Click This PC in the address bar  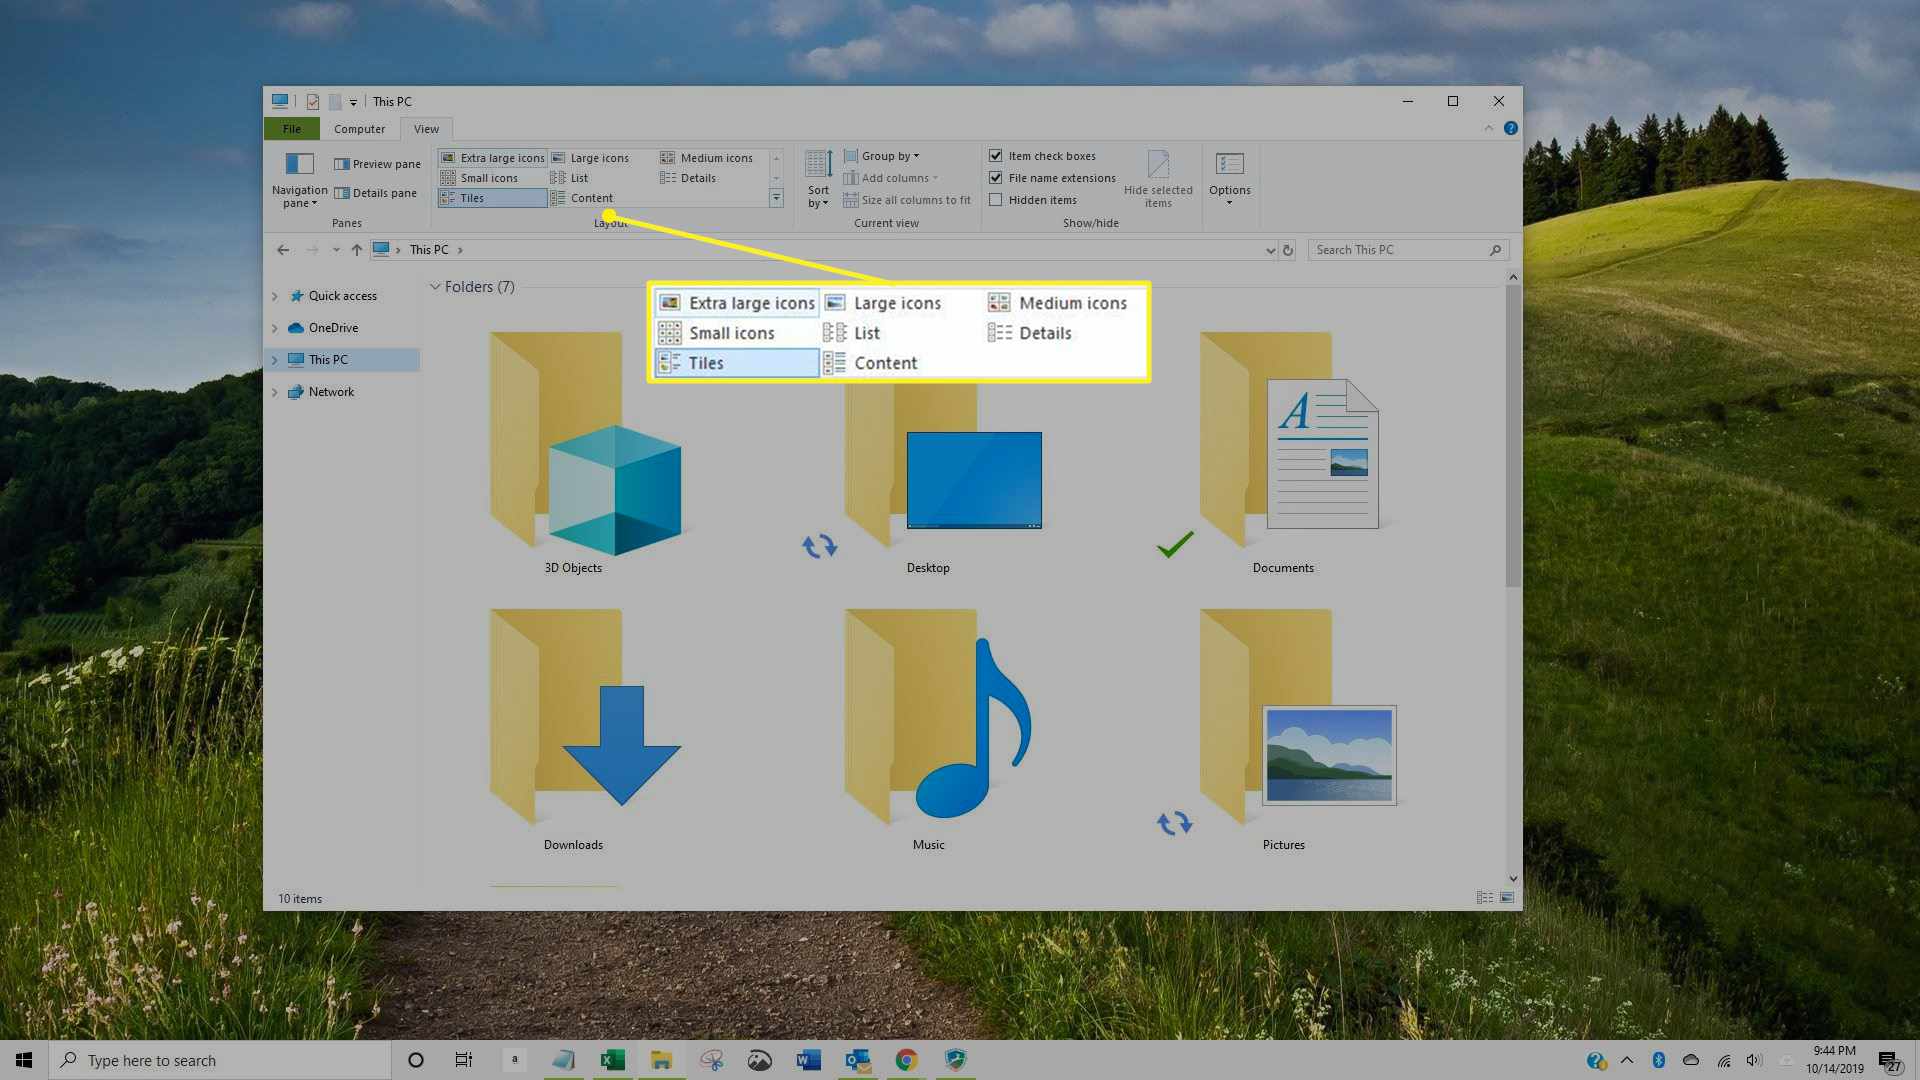tap(429, 250)
